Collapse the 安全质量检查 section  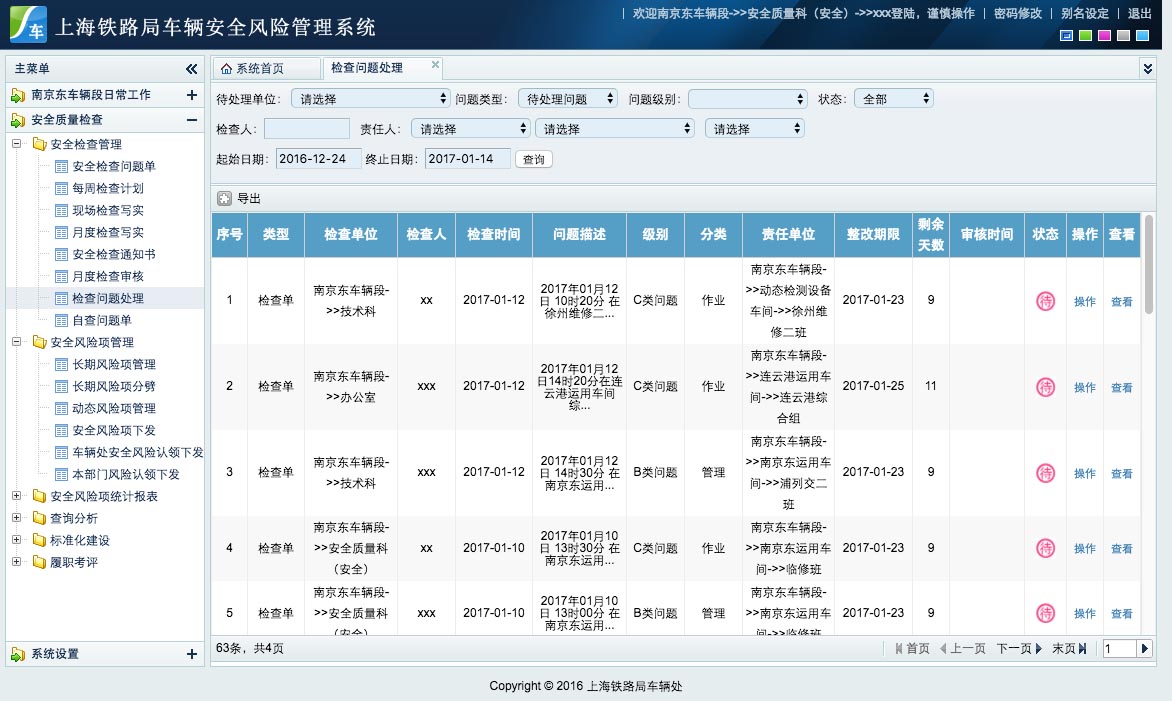pyautogui.click(x=191, y=120)
